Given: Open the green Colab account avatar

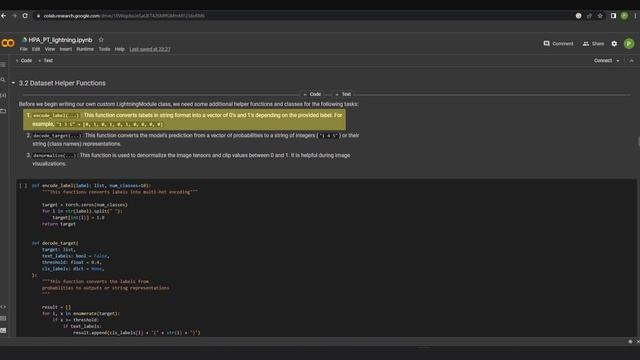Looking at the screenshot, I should pyautogui.click(x=629, y=43).
